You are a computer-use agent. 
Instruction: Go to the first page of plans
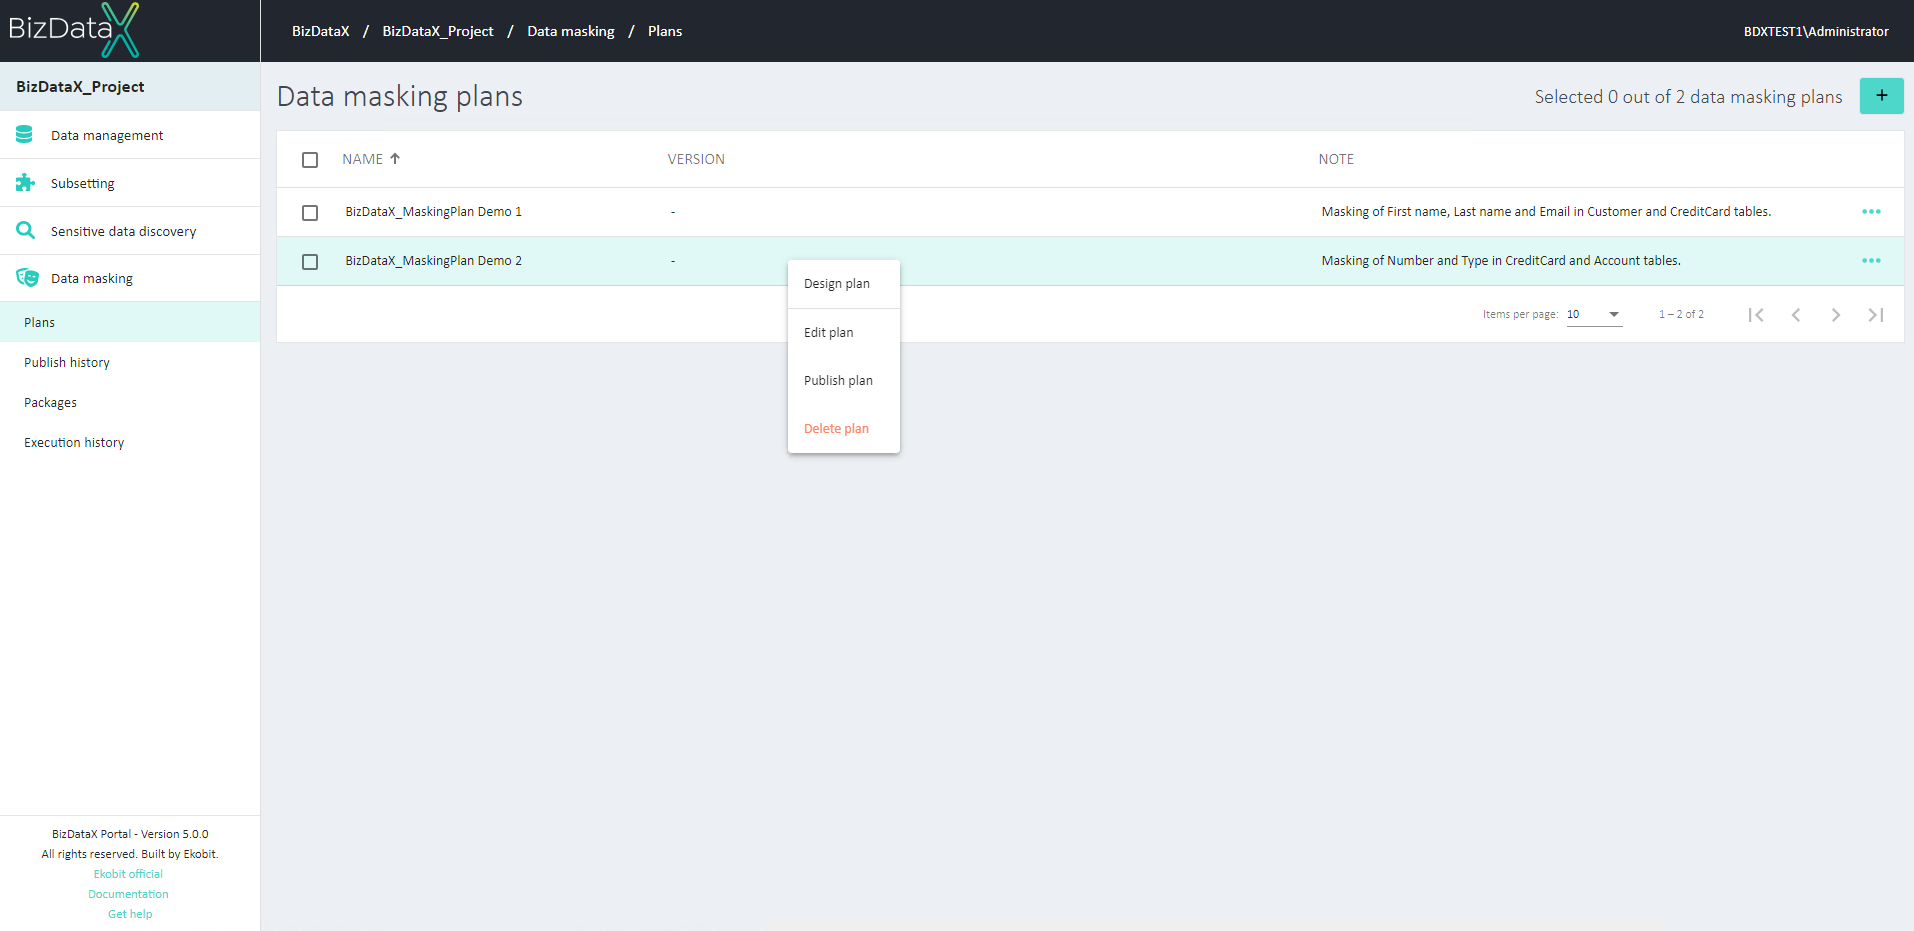pos(1756,315)
